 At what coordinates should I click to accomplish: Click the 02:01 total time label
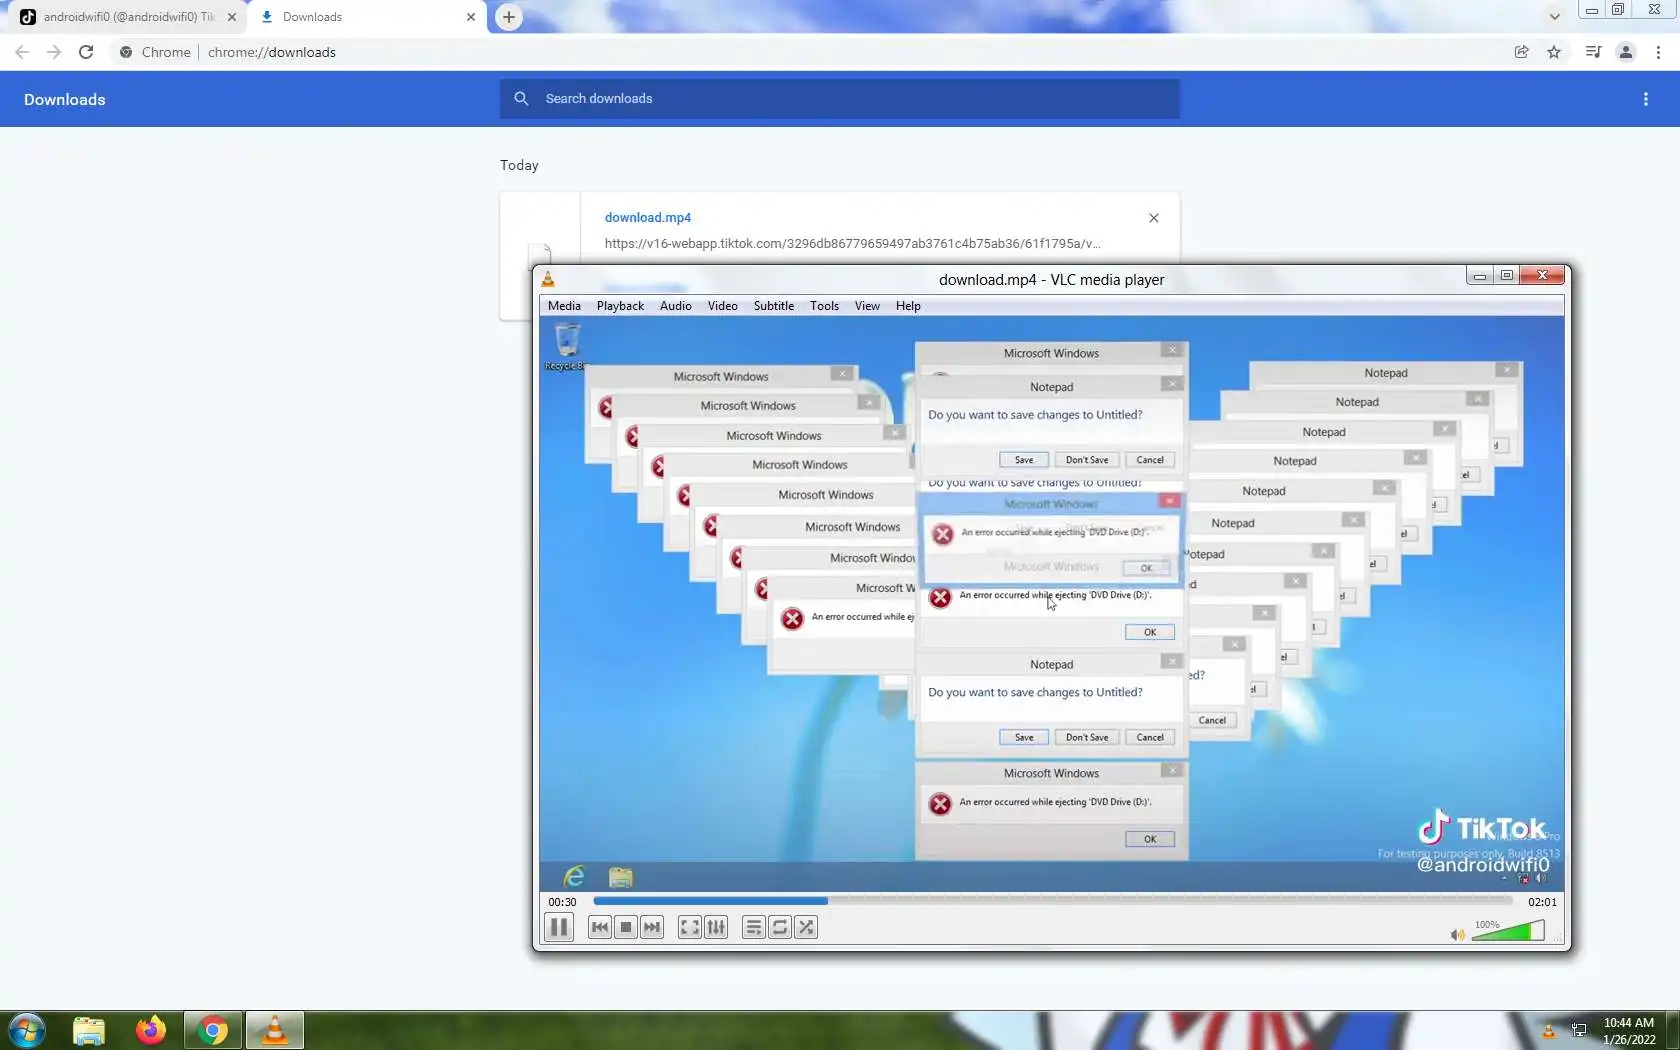click(x=1542, y=901)
